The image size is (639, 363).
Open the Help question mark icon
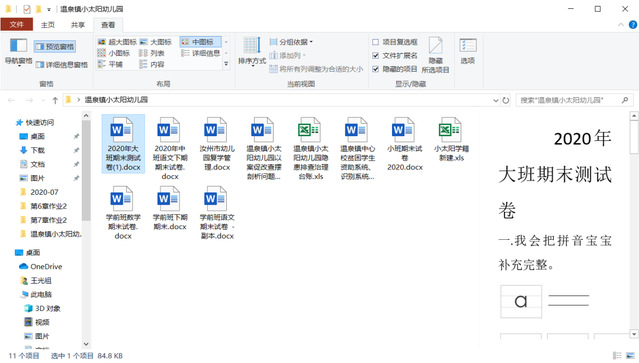click(632, 25)
